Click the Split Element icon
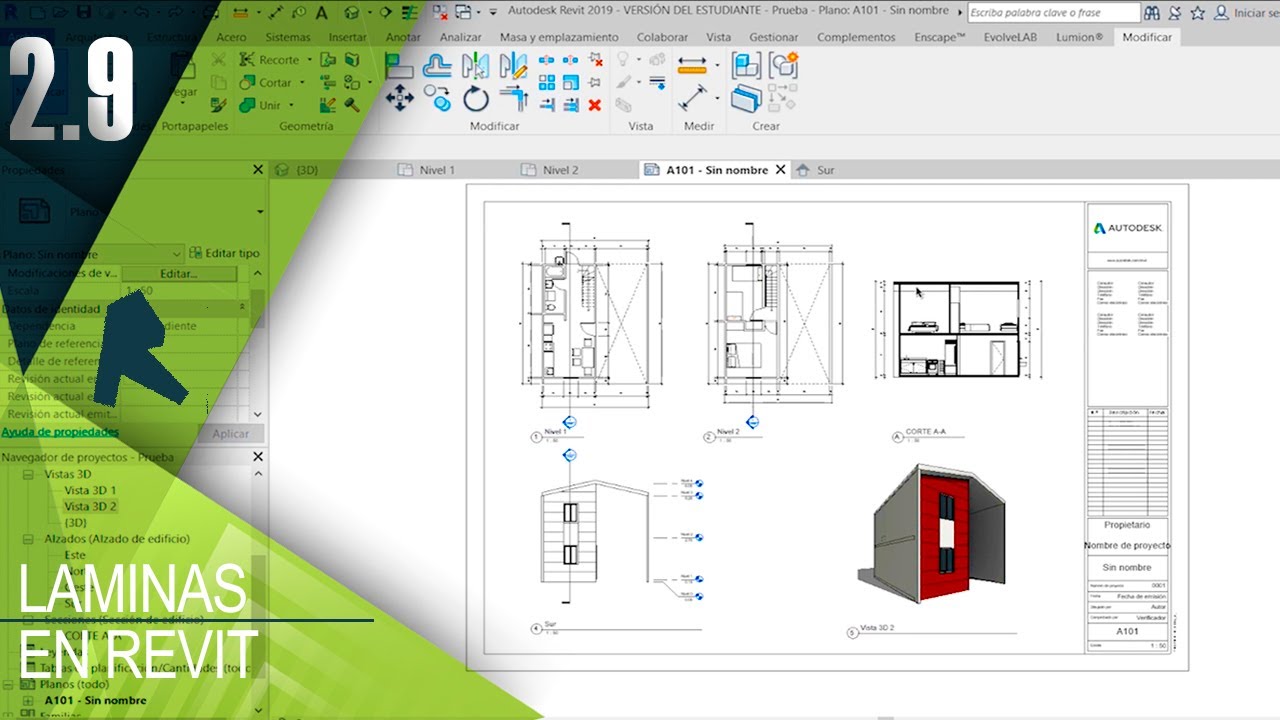The image size is (1280, 720). tap(547, 60)
